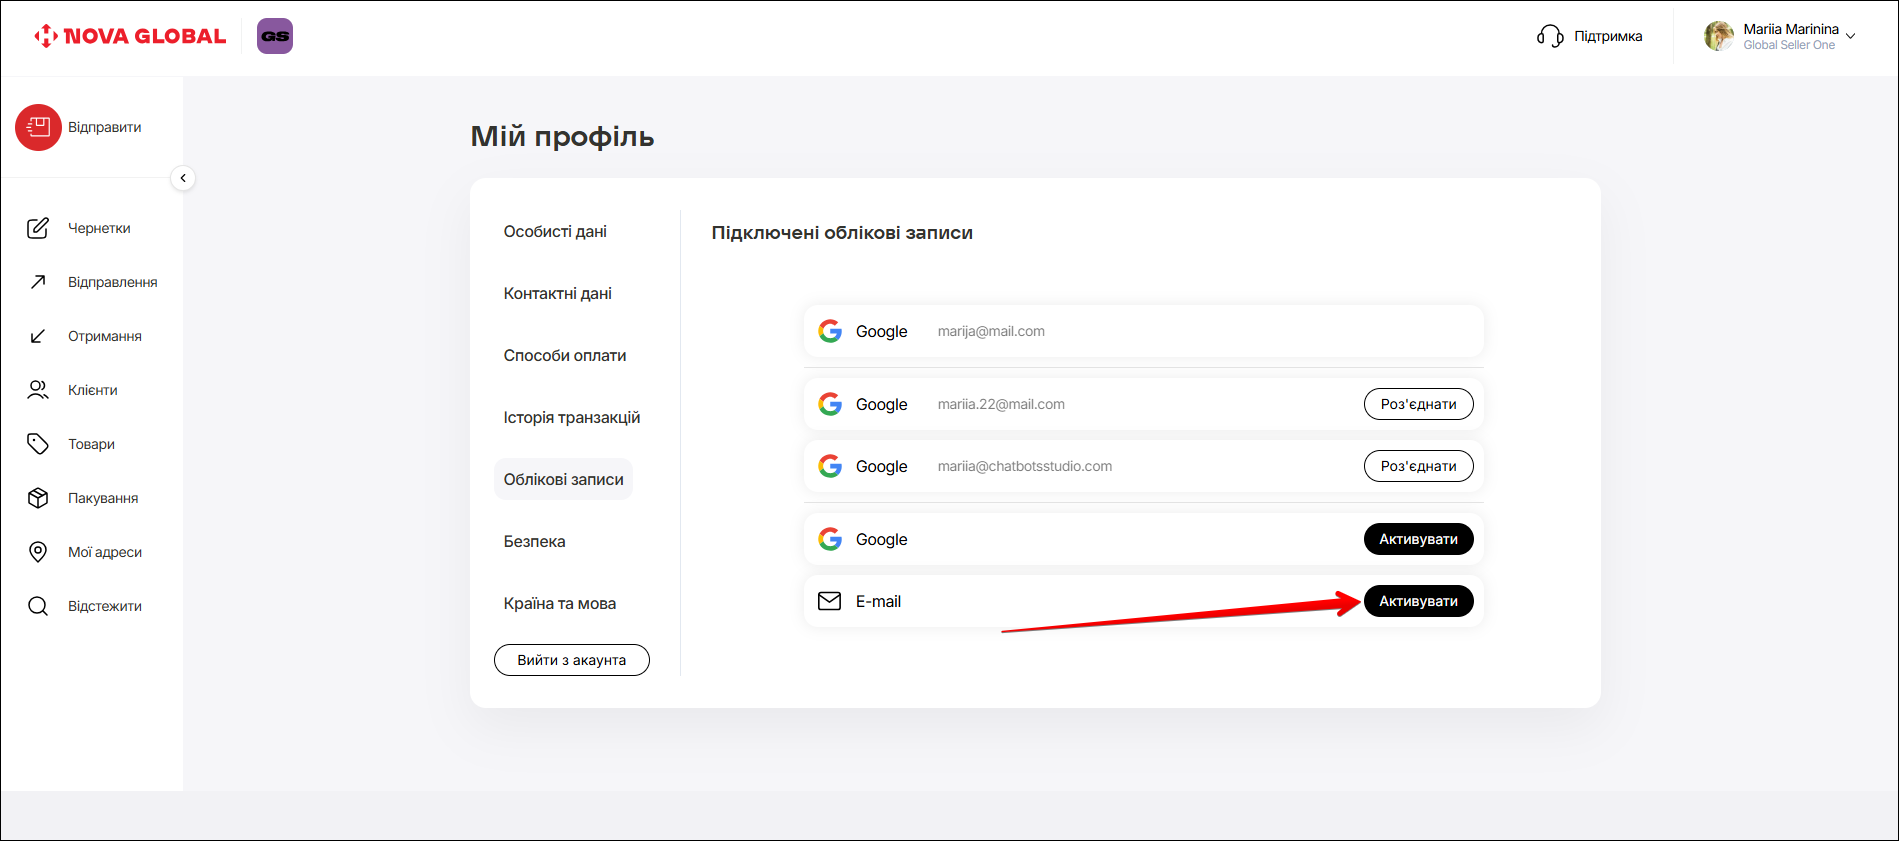Open the Support headset link
The width and height of the screenshot is (1899, 841).
(1590, 36)
